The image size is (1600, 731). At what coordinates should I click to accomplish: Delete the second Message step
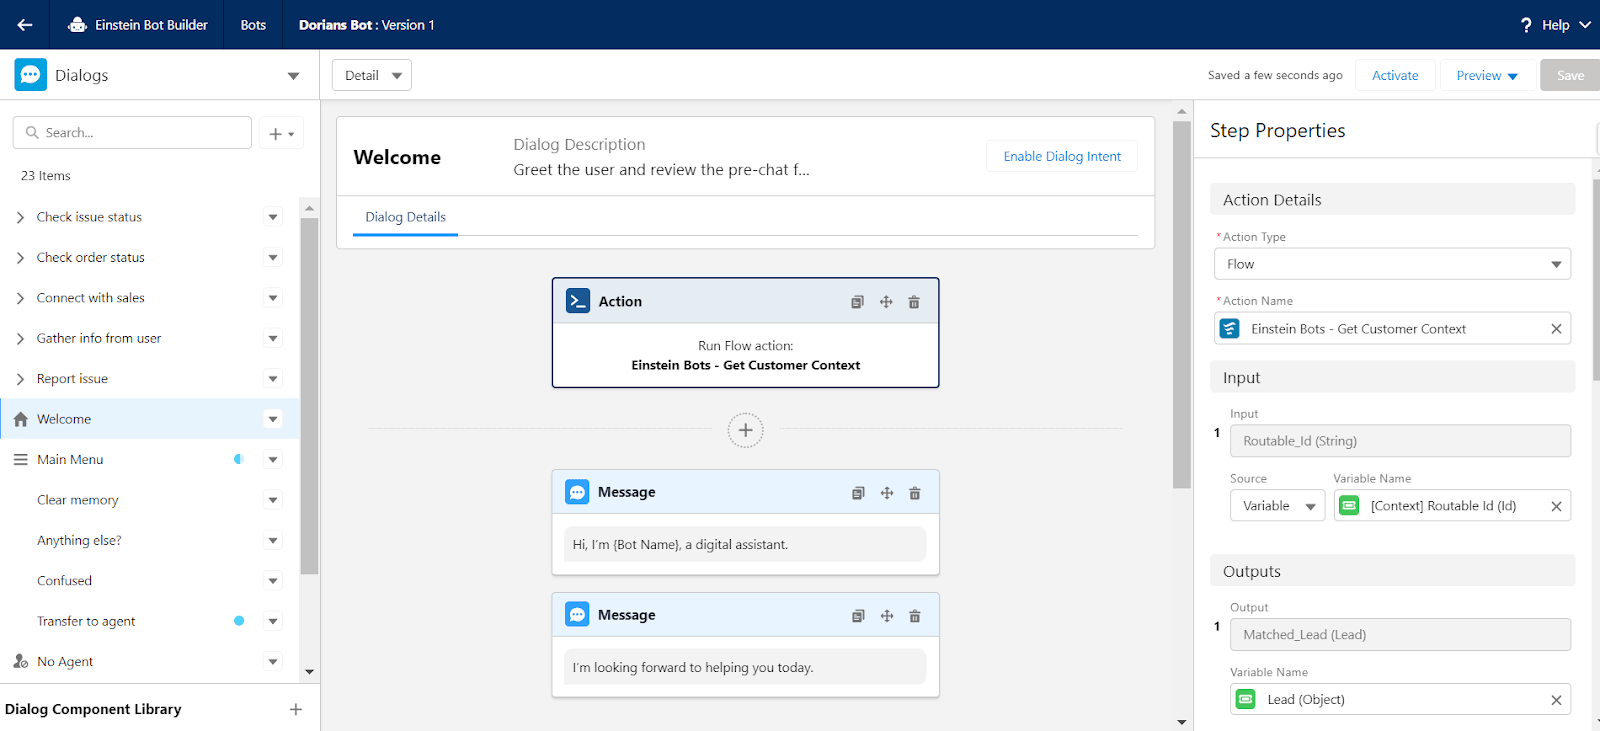[x=915, y=616]
